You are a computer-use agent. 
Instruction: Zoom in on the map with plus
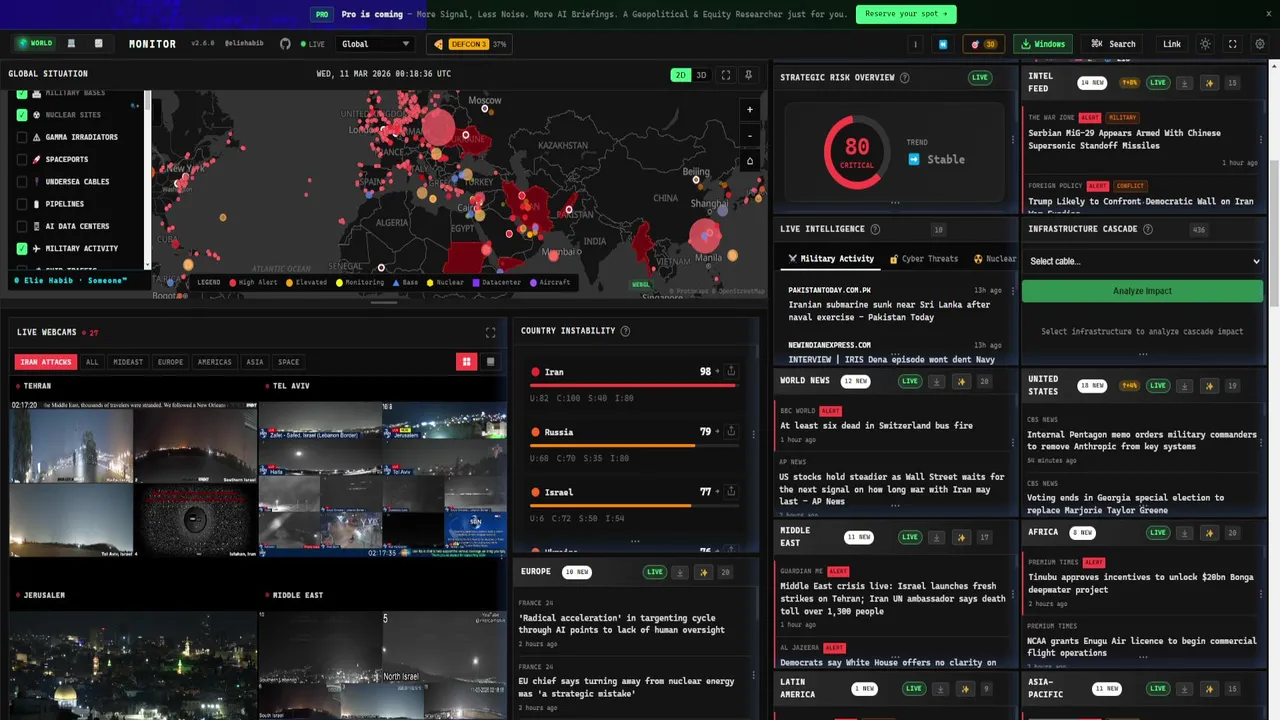[750, 110]
